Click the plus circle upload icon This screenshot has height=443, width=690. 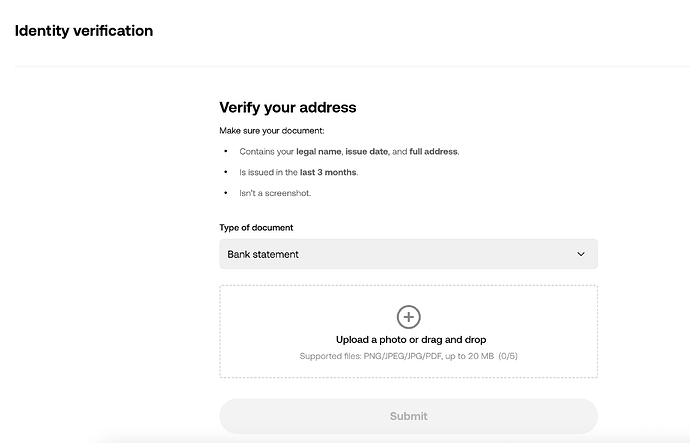coord(408,317)
